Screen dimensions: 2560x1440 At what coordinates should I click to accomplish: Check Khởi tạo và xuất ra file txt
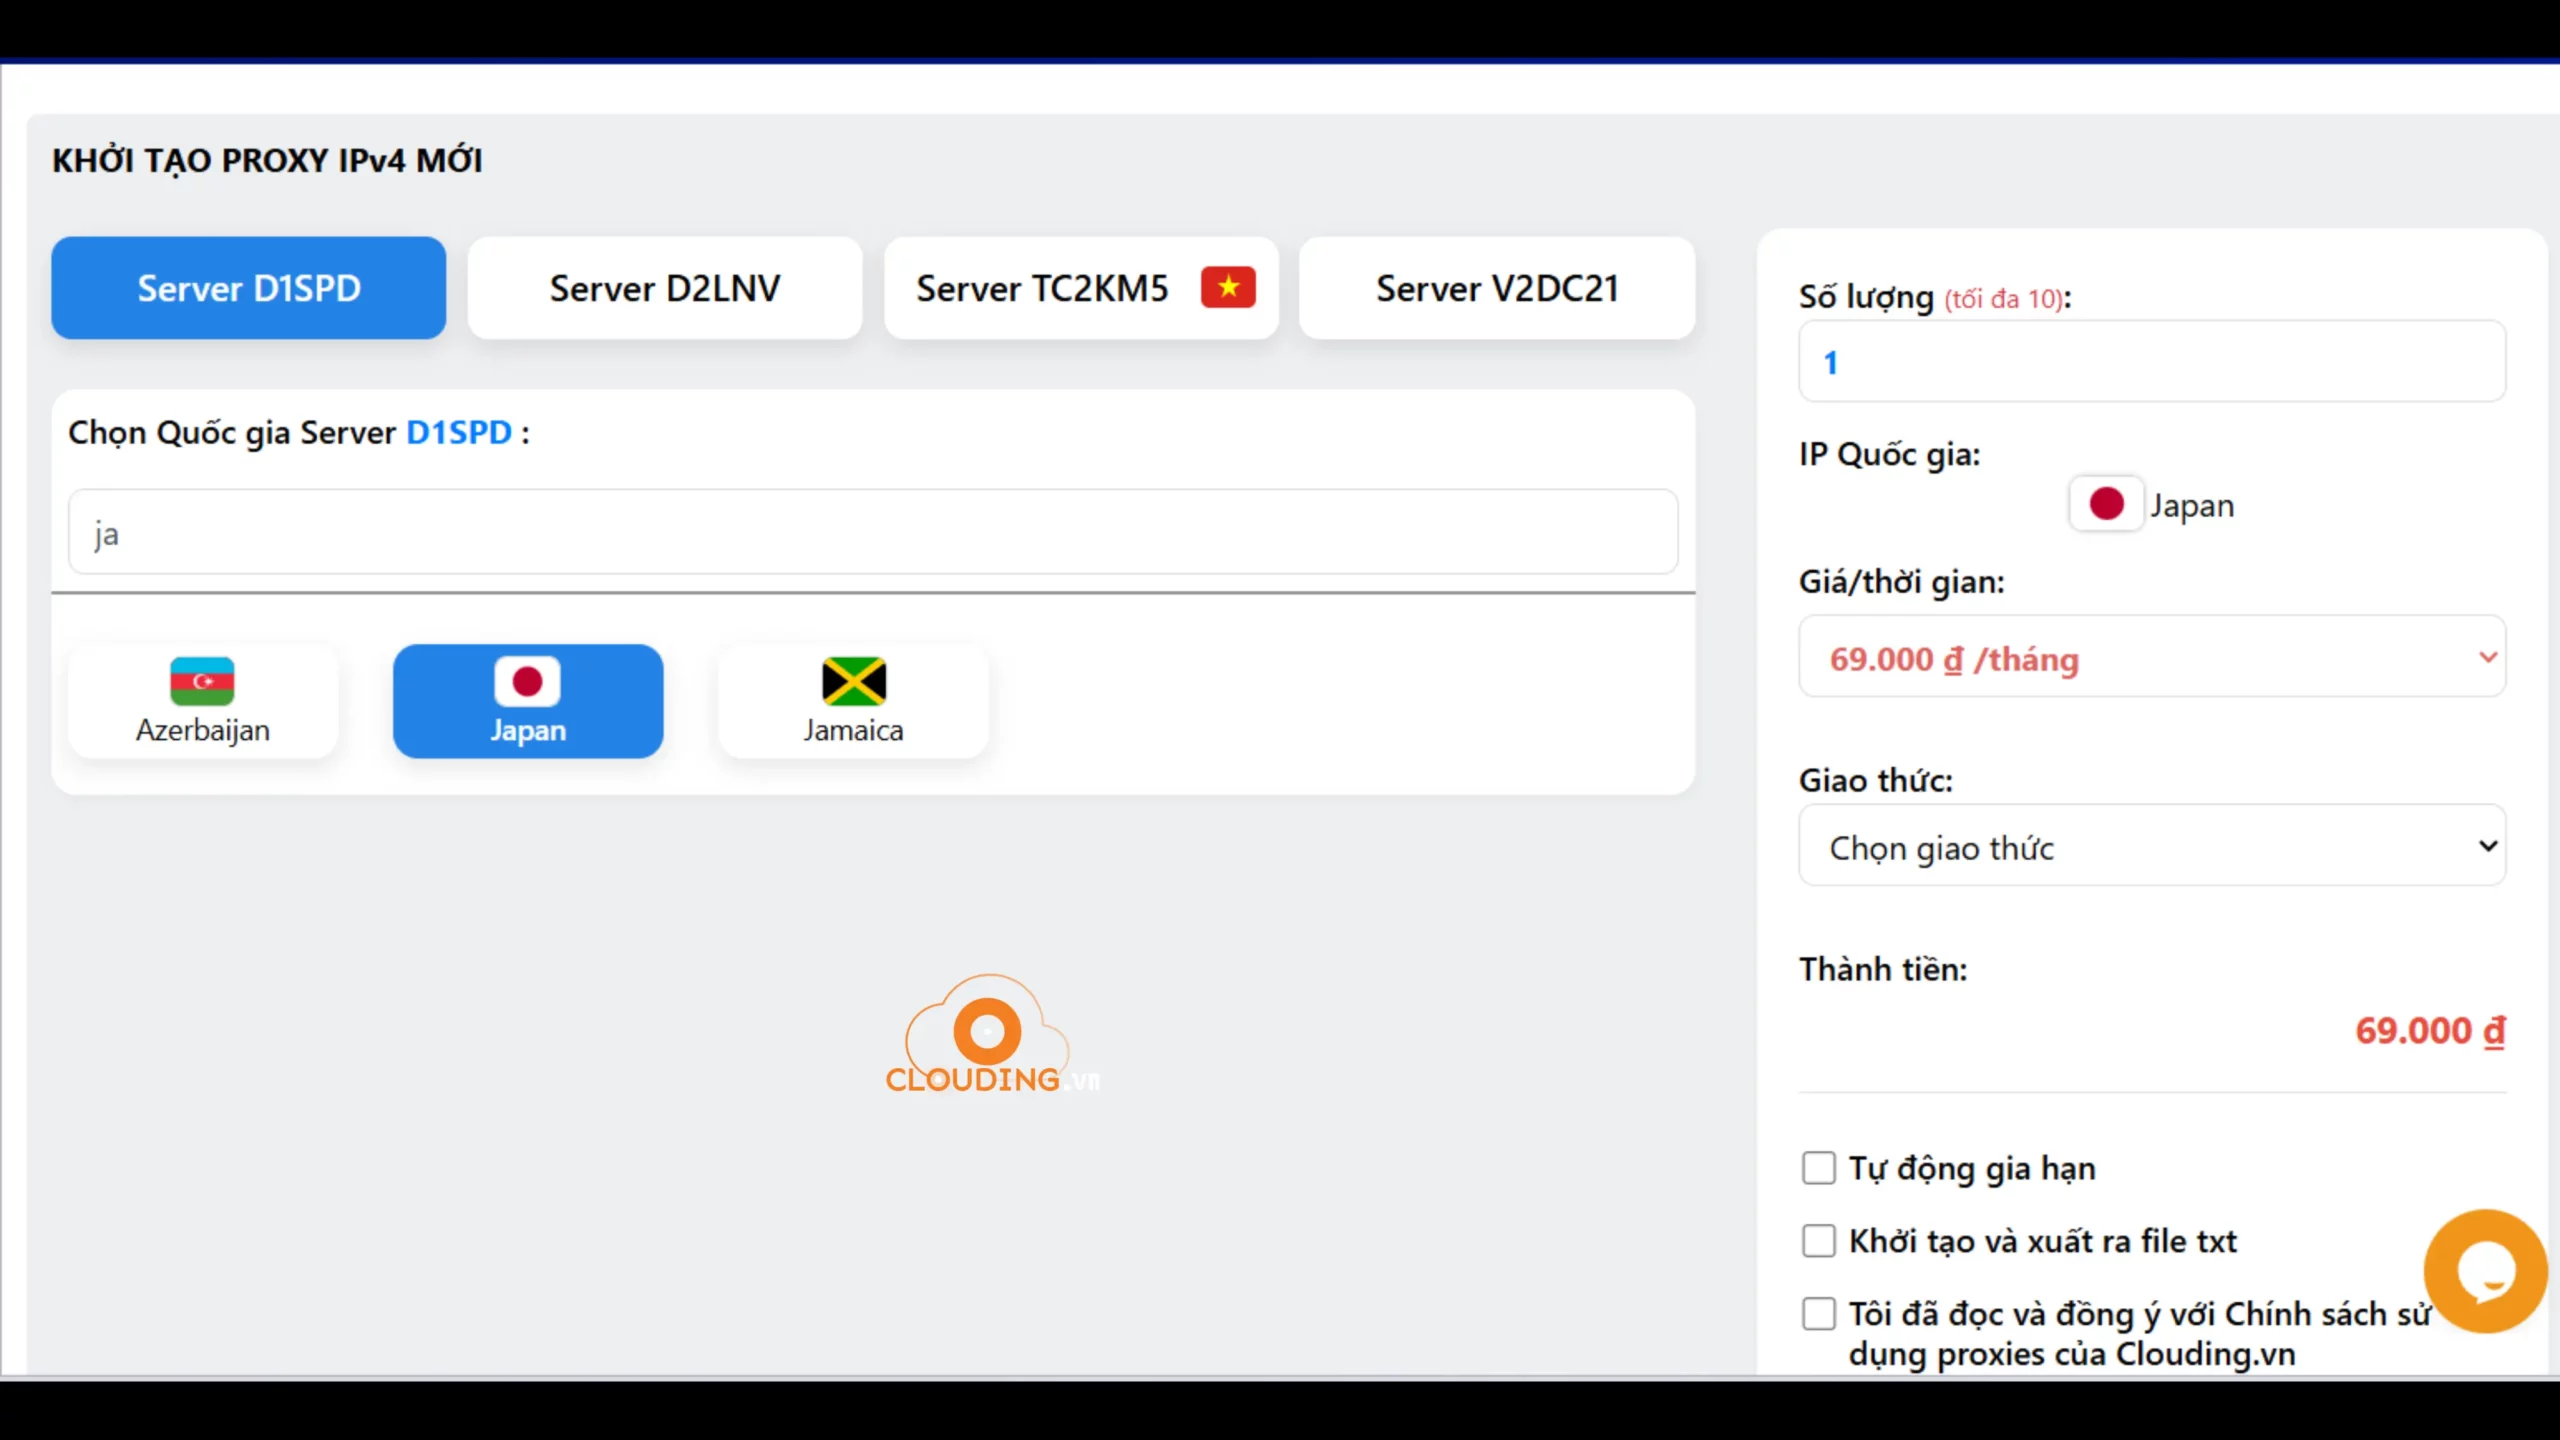1818,1241
